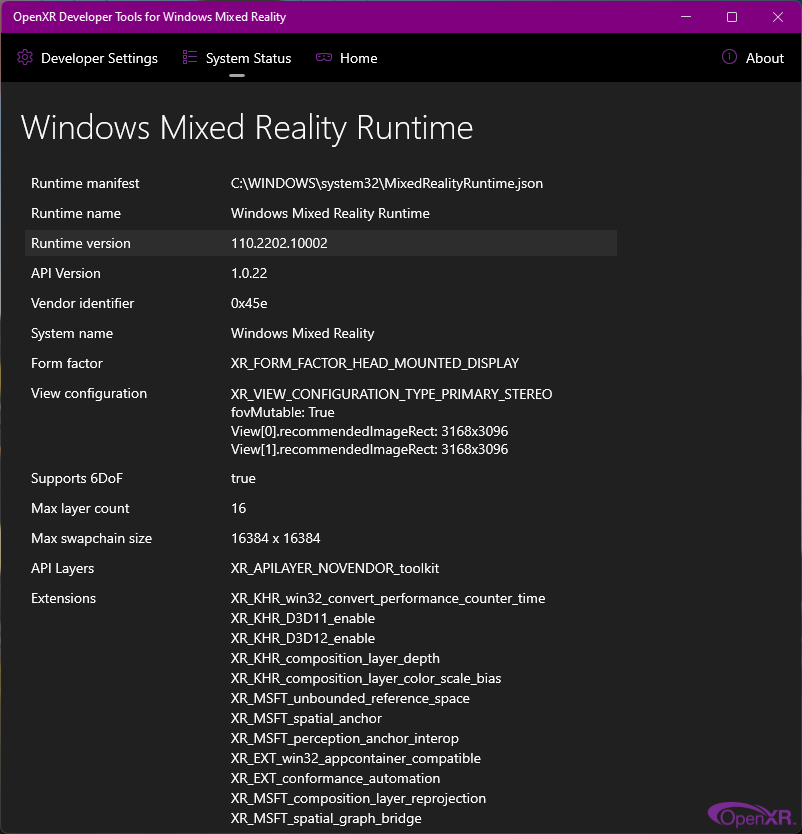
Task: Select XR_VIEW_CONFIGURATION_TYPE_PRIMARY_STEREO text
Action: tap(391, 395)
